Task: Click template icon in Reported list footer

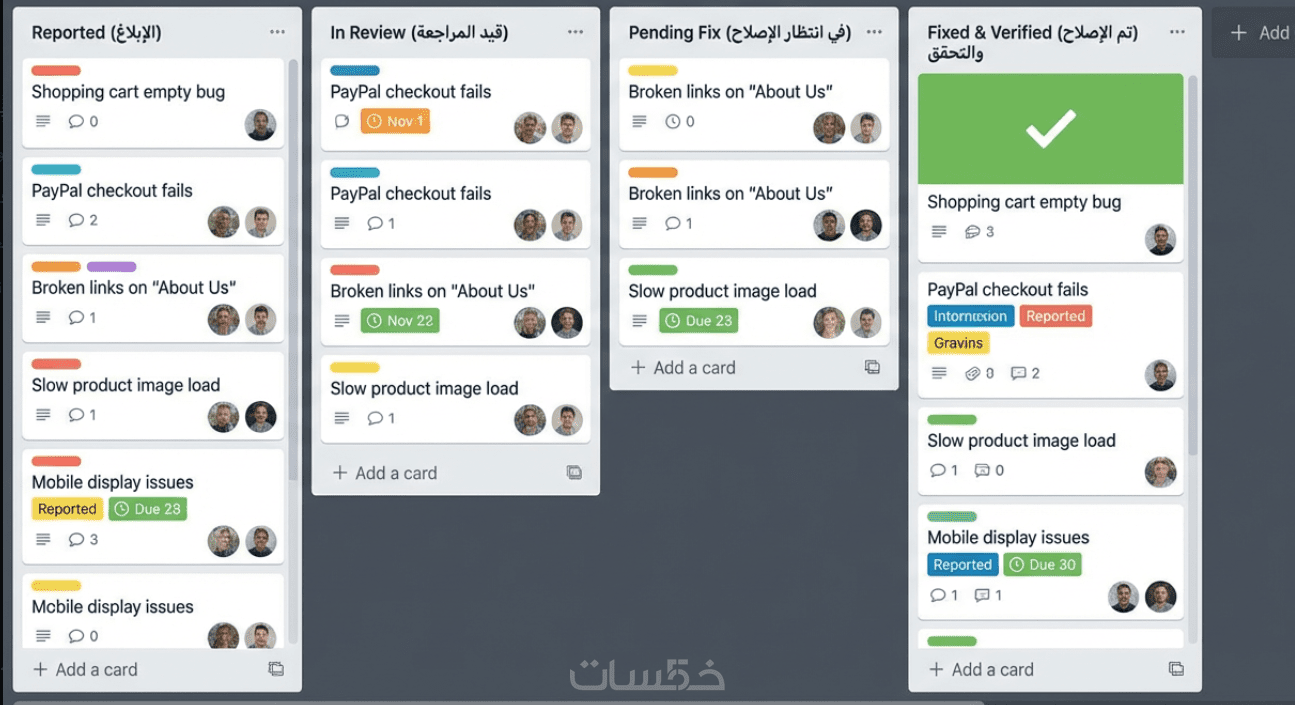Action: (276, 670)
